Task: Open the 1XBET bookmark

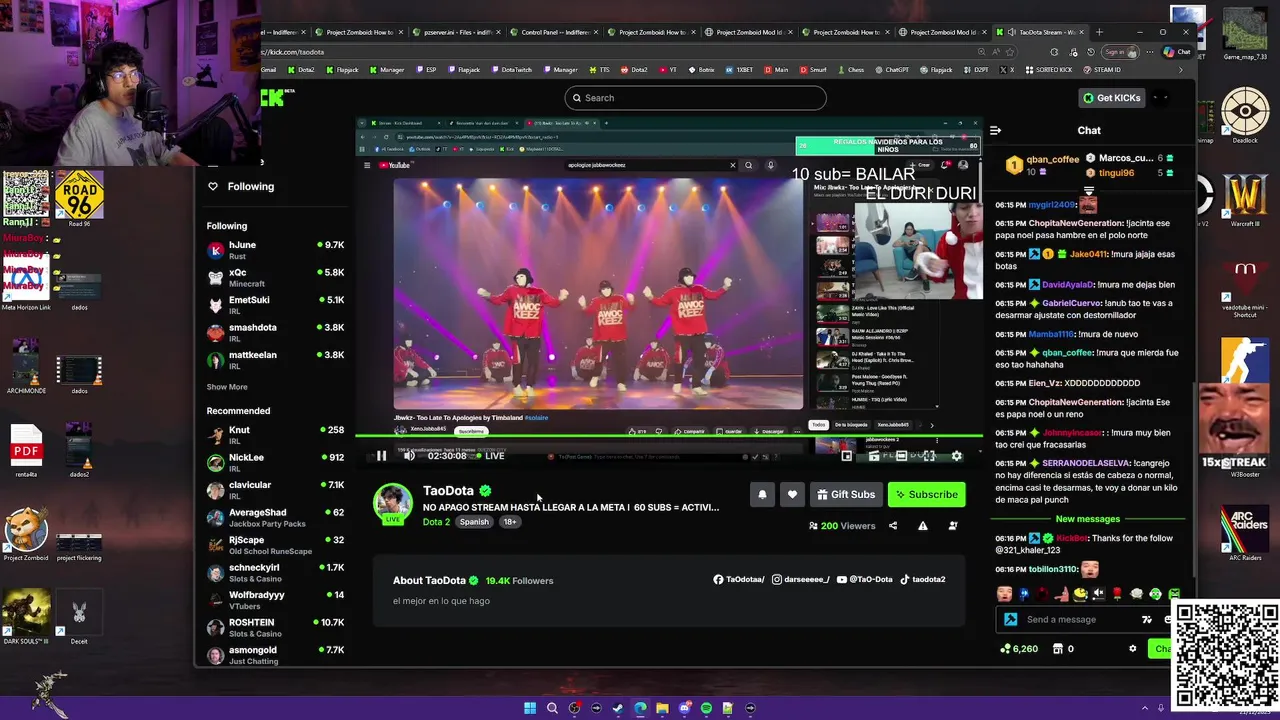Action: point(739,70)
